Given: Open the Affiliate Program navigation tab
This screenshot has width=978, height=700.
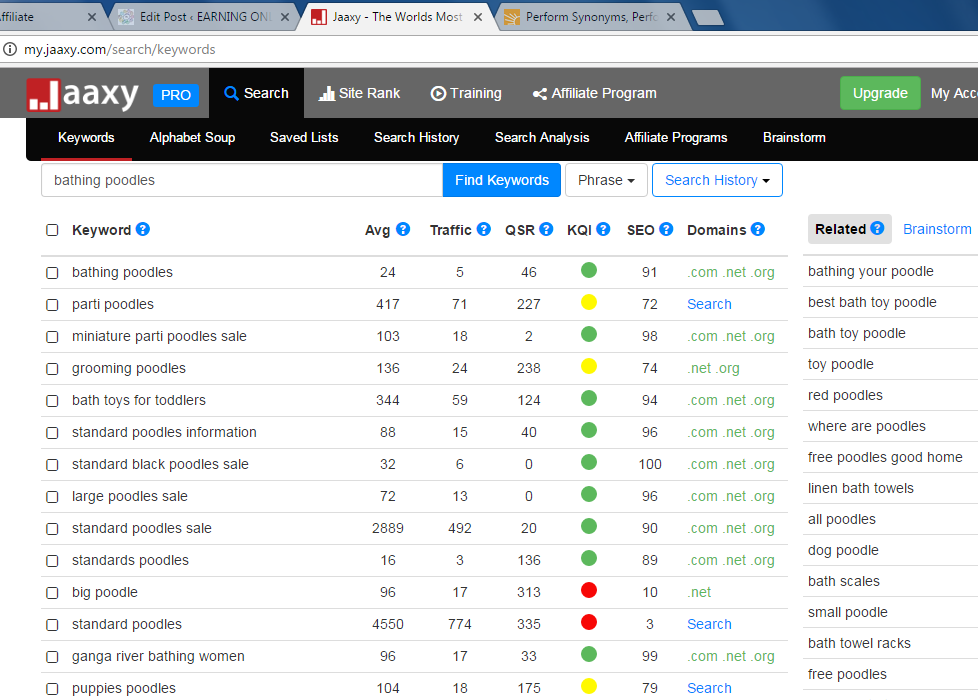Looking at the screenshot, I should pyautogui.click(x=594, y=93).
